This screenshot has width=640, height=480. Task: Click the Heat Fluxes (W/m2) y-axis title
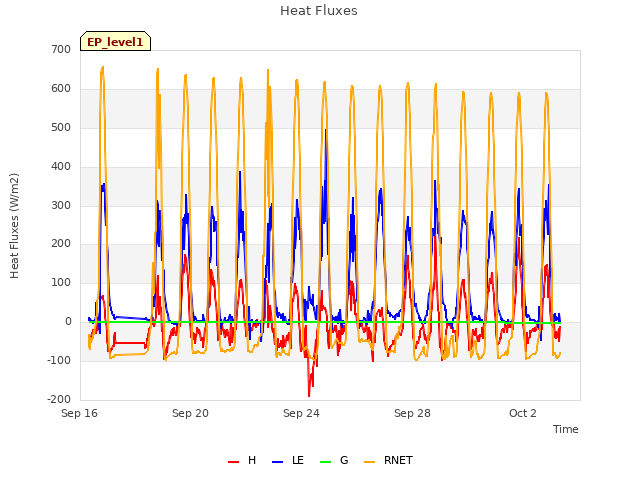click(x=14, y=226)
